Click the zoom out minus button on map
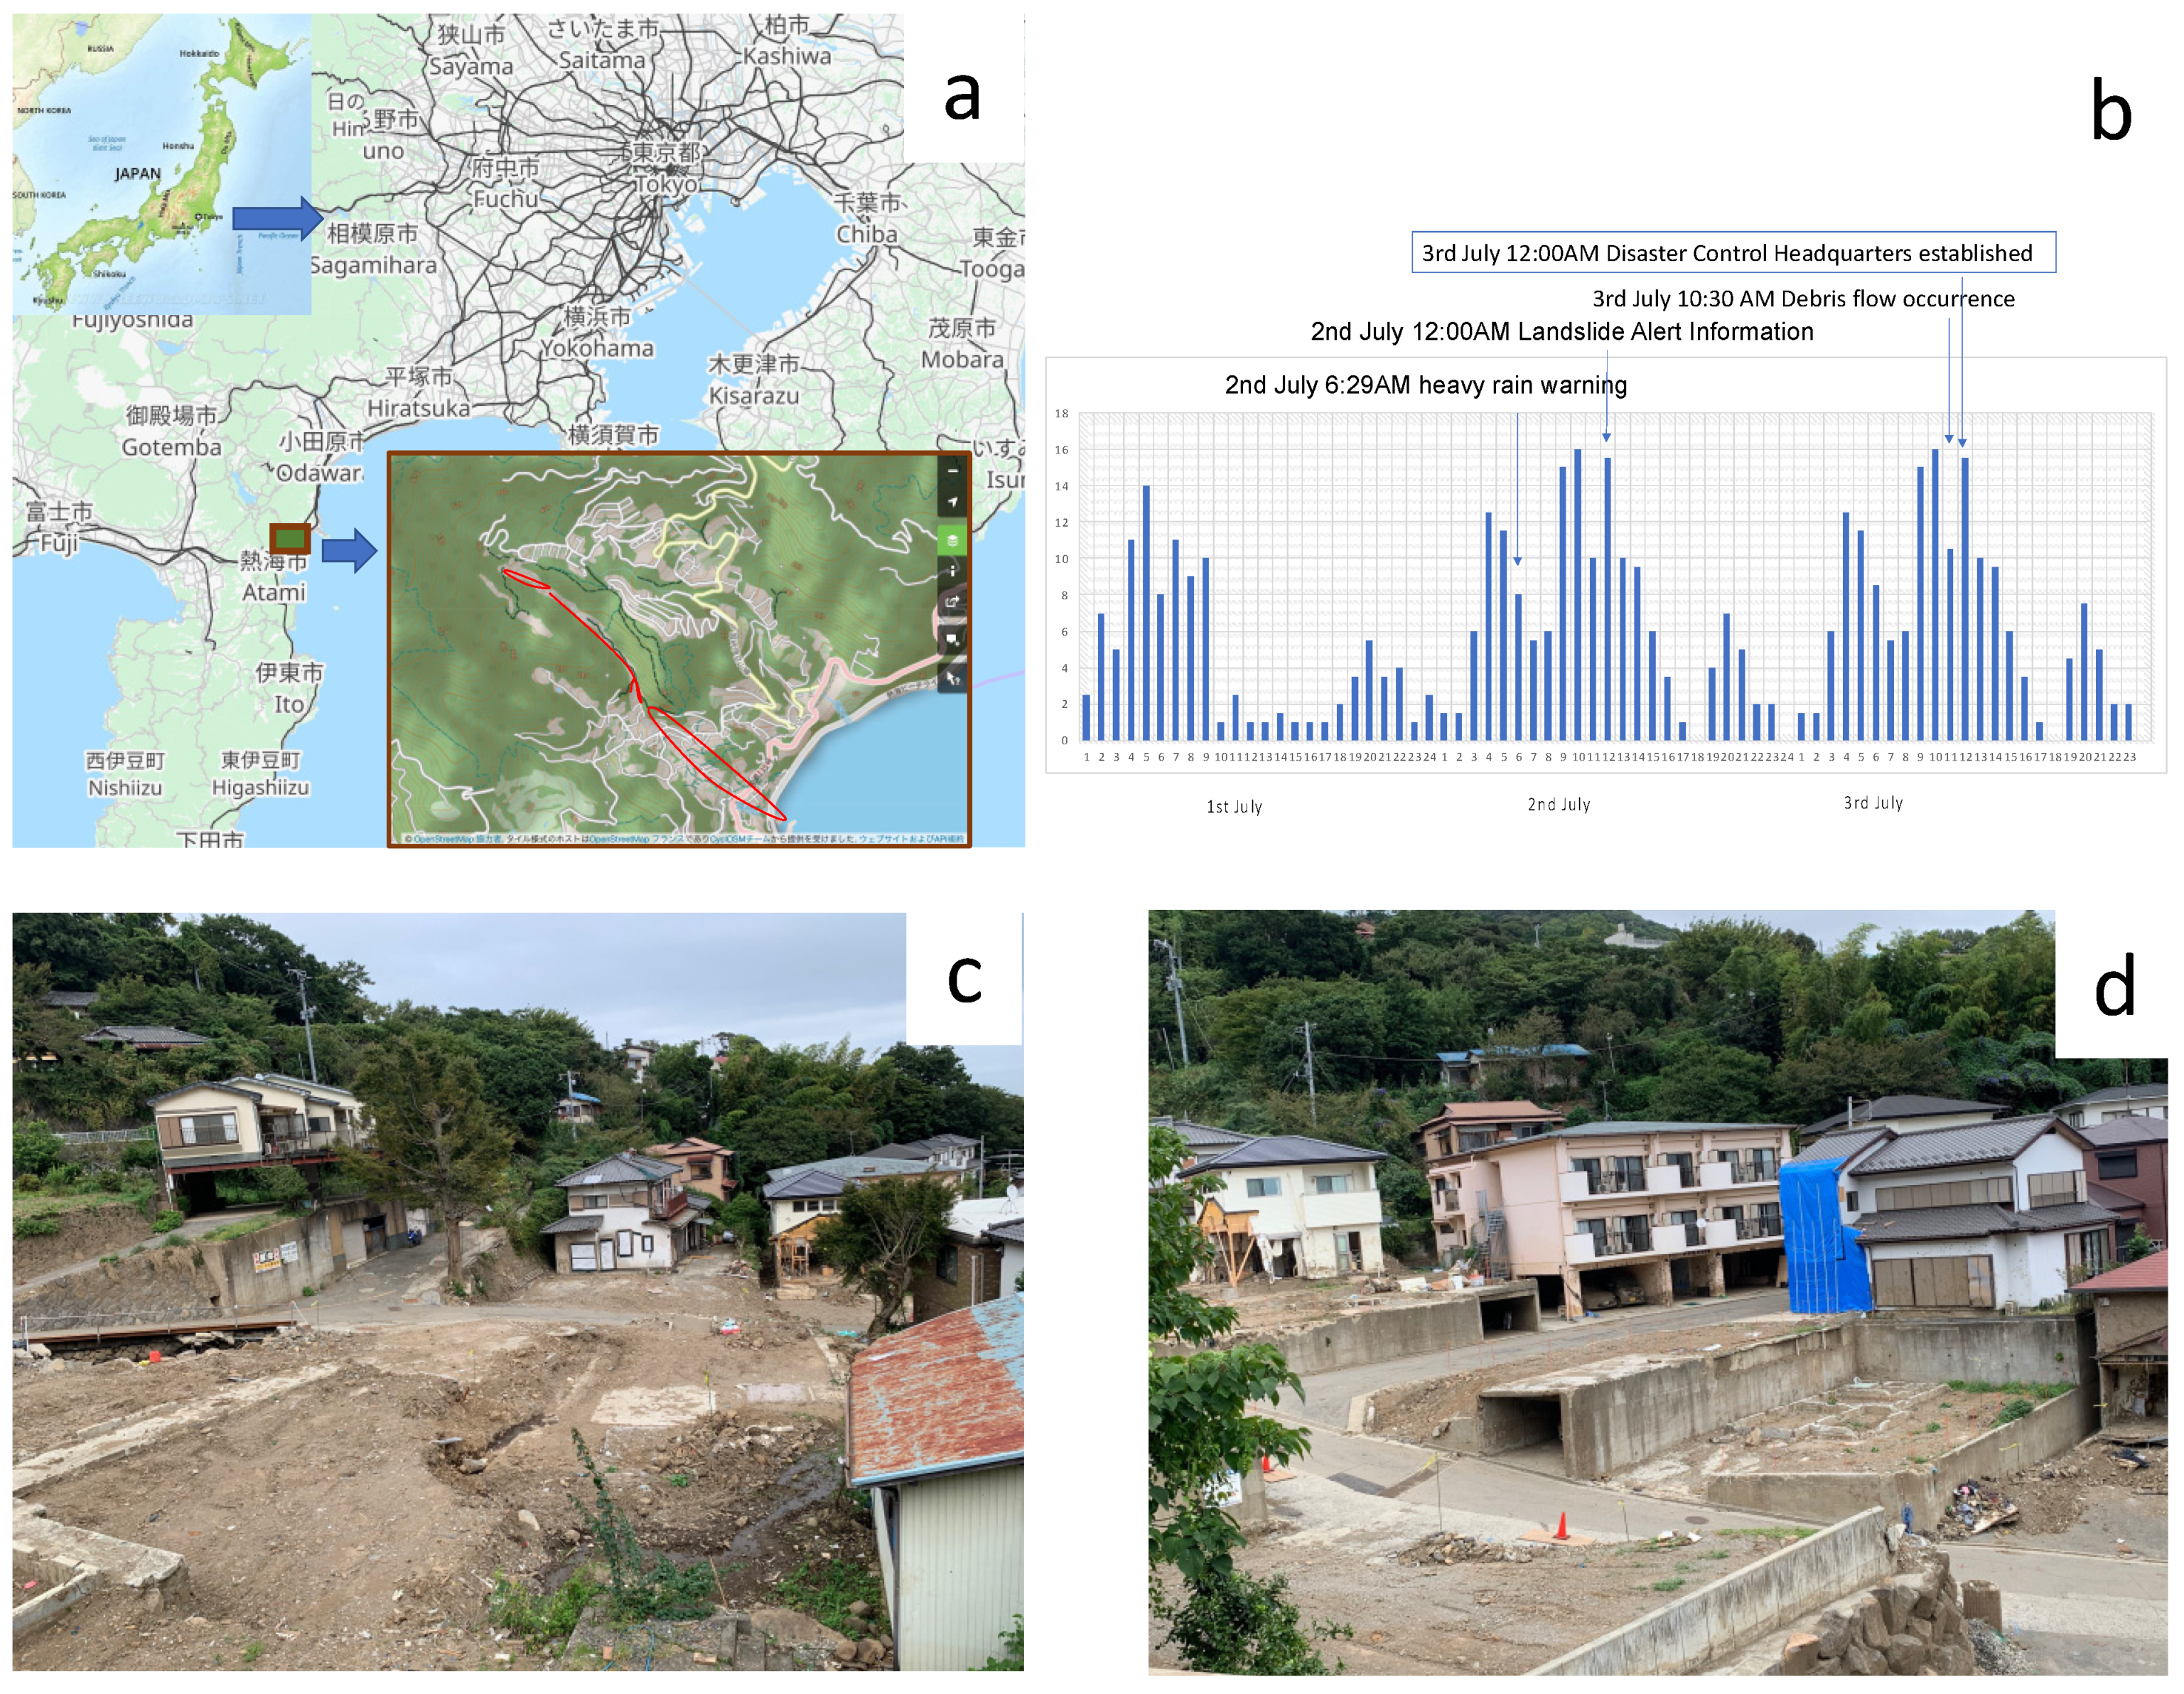Screen dimensions: 2184x1694 [952, 470]
